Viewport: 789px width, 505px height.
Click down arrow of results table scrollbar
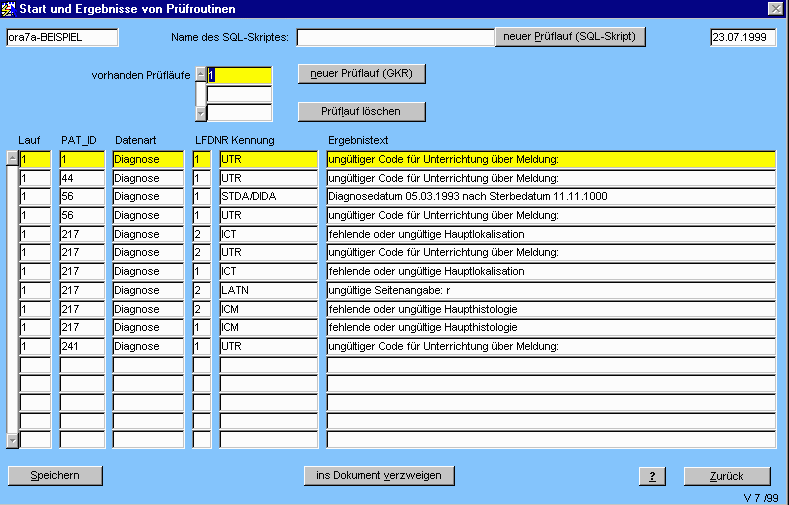[12, 440]
